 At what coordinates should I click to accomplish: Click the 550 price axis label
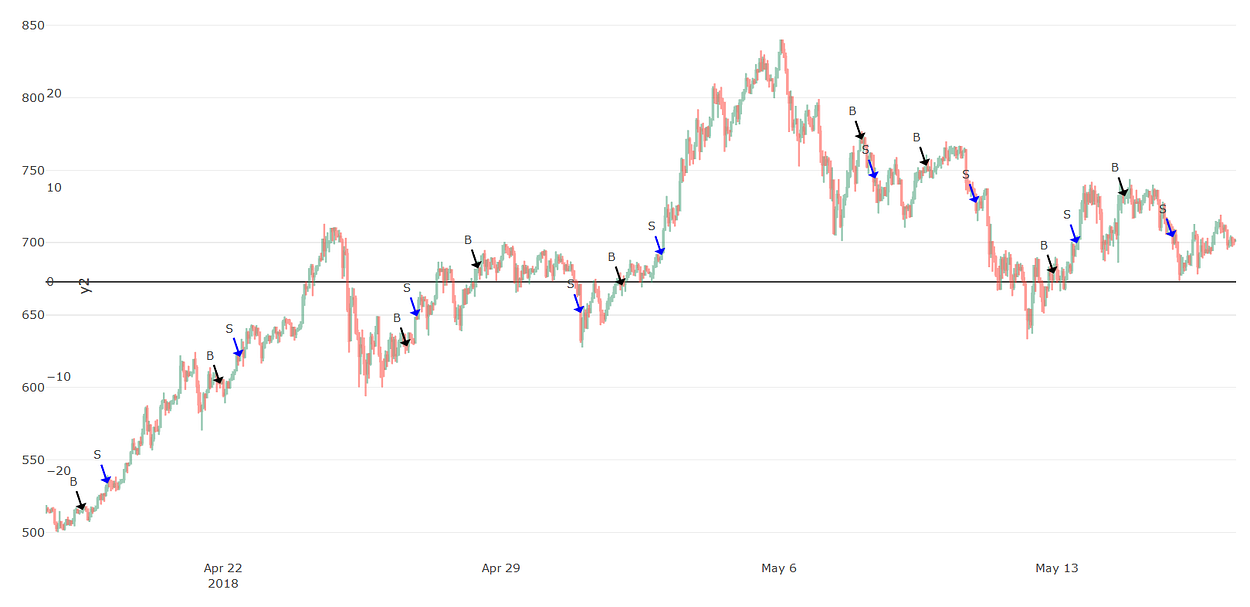(32, 460)
